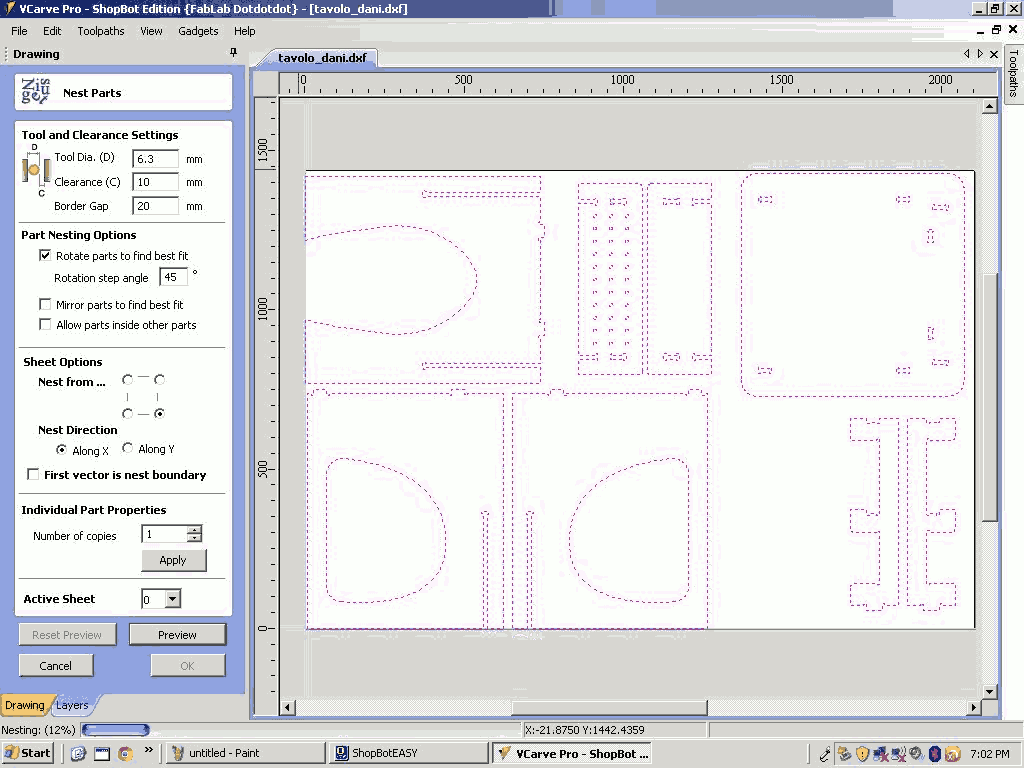Screen dimensions: 1024x768
Task: Decrease Number of copies with down arrow
Action: (194, 538)
